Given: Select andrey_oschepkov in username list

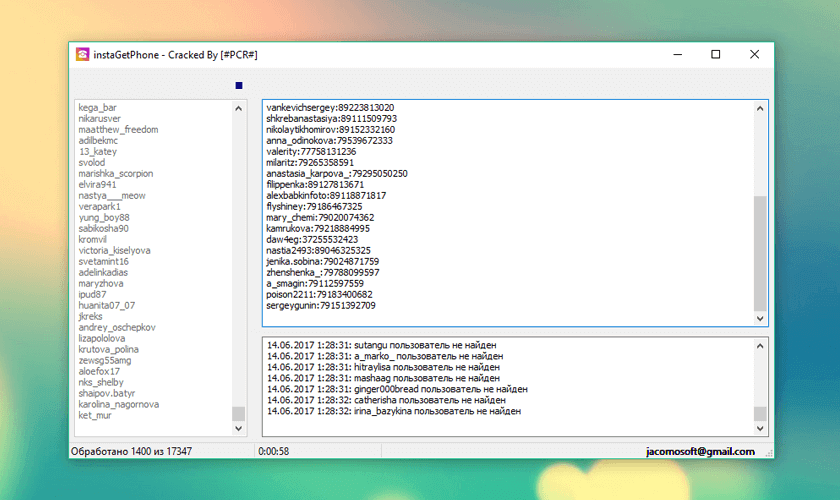Looking at the screenshot, I should tap(117, 327).
